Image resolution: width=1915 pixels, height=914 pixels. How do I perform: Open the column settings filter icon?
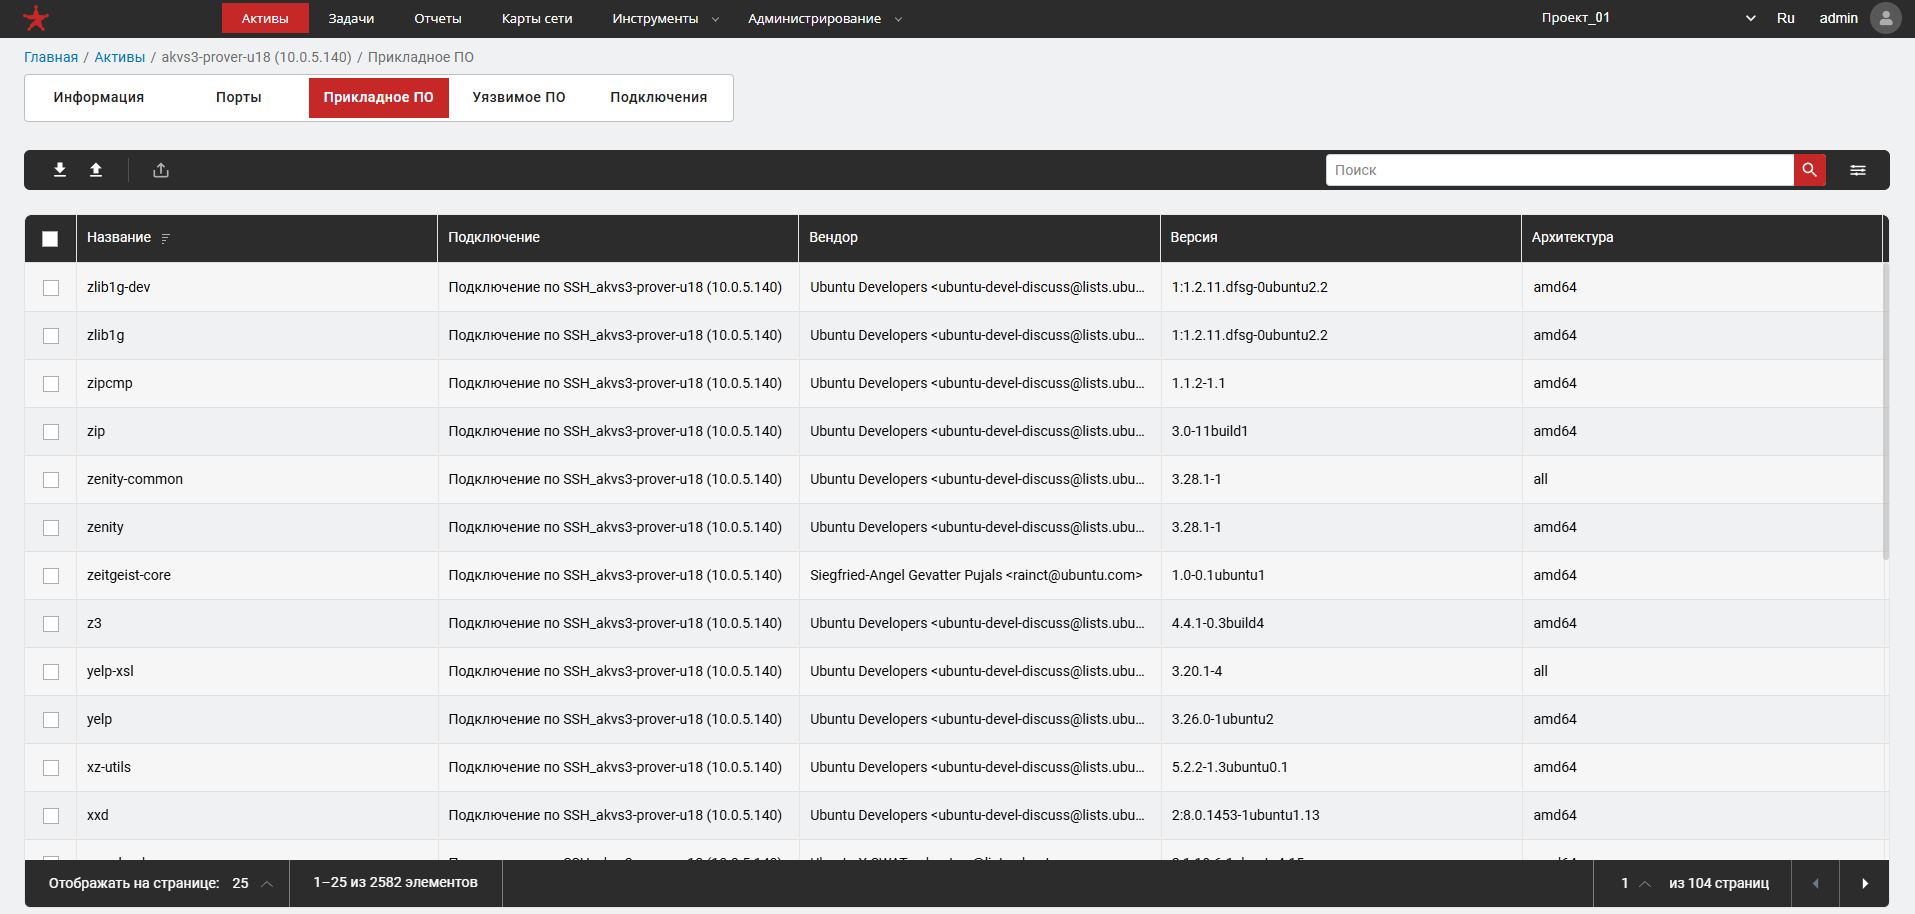pyautogui.click(x=1858, y=170)
